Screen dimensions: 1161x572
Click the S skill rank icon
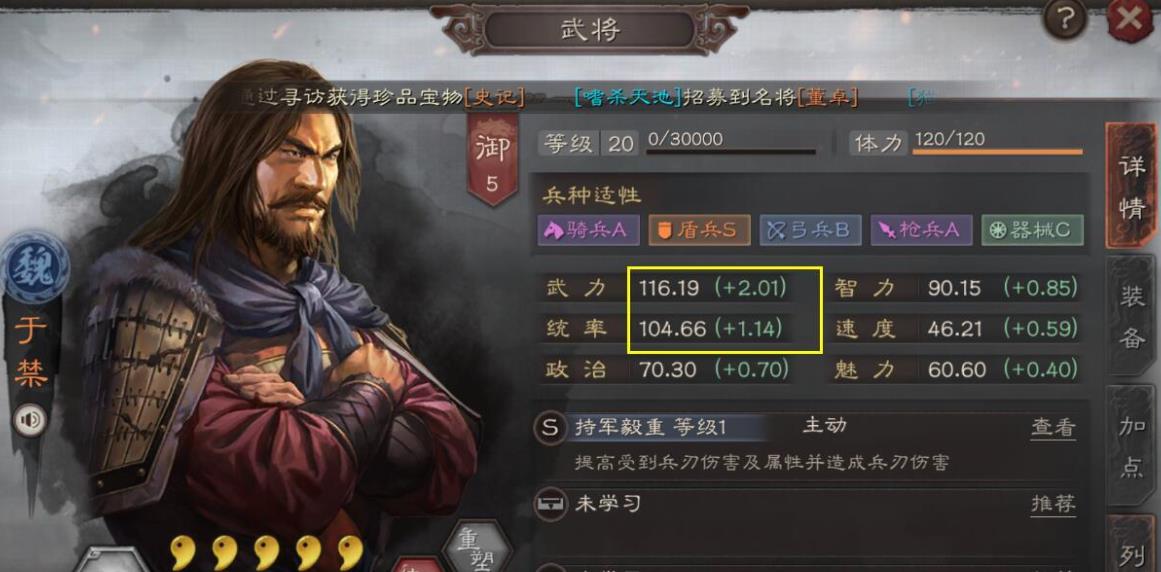click(549, 428)
